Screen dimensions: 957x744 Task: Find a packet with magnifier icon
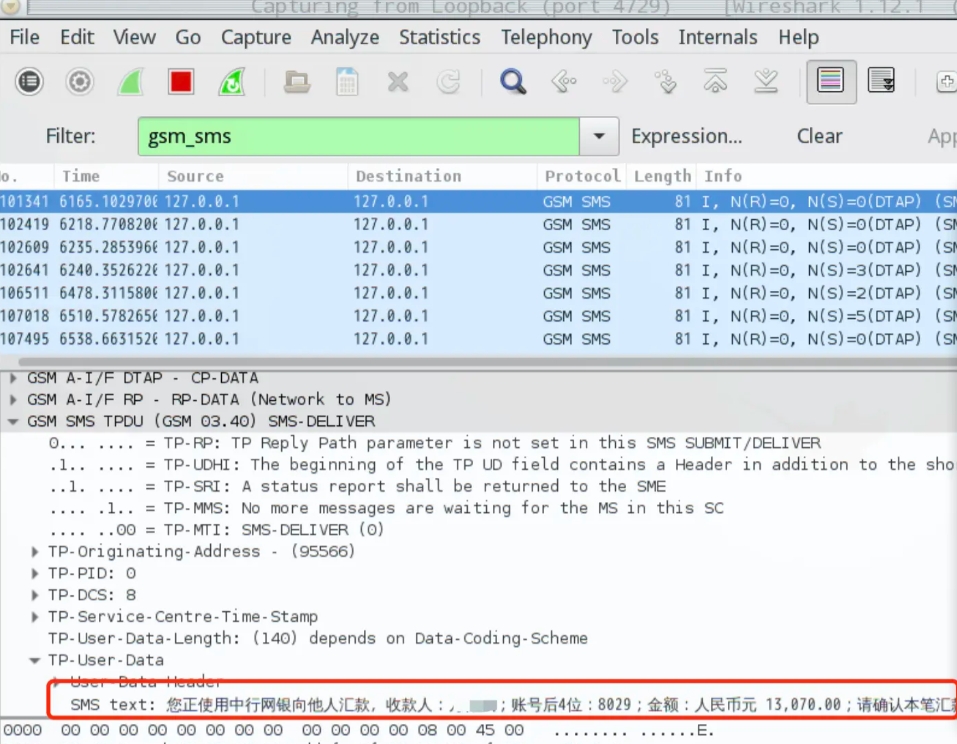(x=513, y=81)
